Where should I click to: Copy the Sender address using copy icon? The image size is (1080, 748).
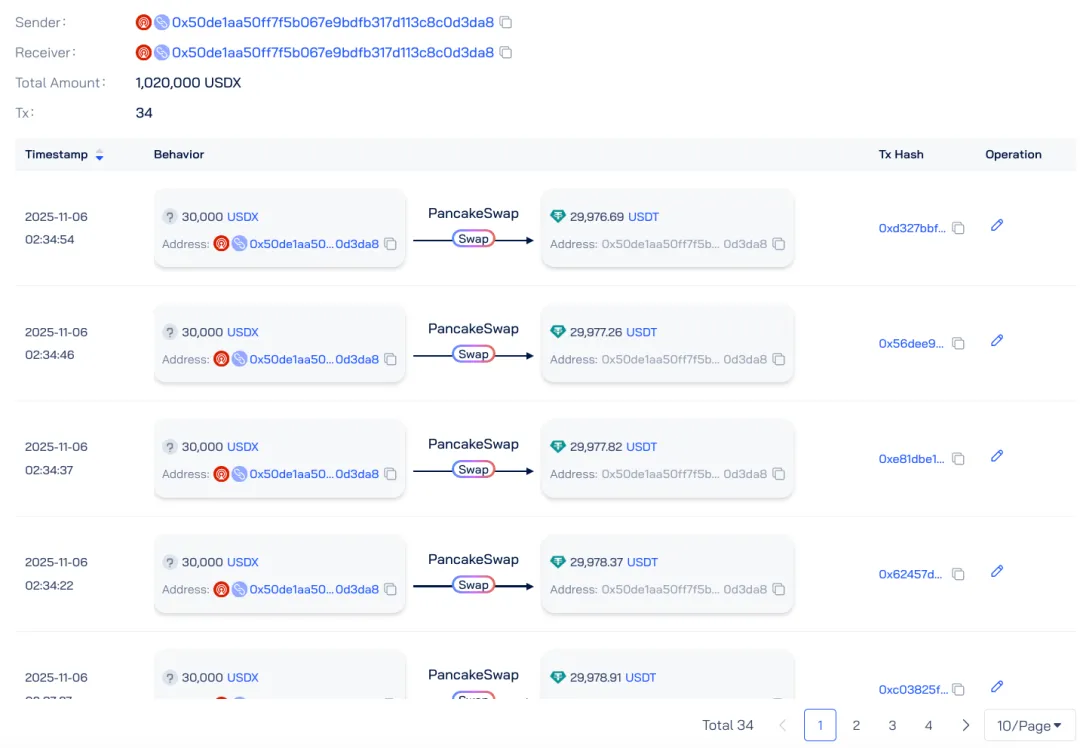(x=506, y=22)
